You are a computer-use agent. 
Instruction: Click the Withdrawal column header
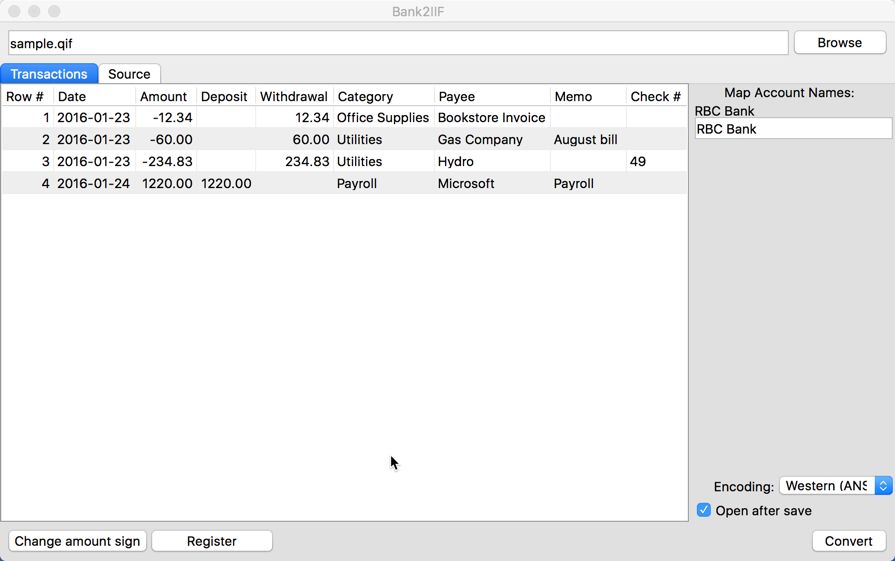[294, 96]
